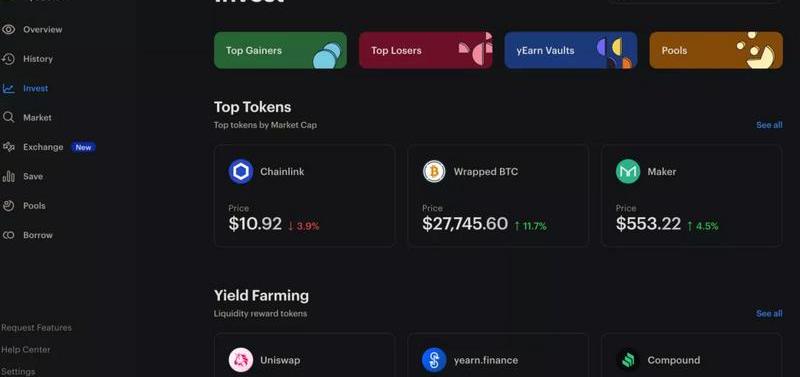Screen dimensions: 800x377
Task: Open See all for Yield Farming
Action: (x=769, y=313)
